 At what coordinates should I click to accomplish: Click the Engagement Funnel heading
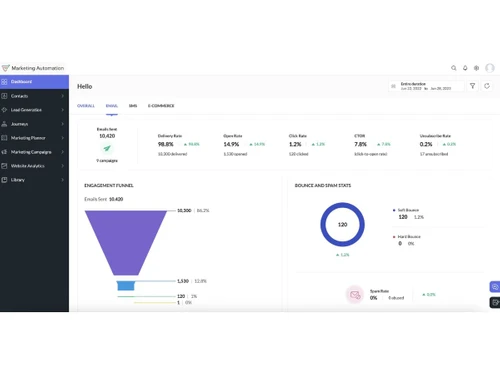(109, 185)
